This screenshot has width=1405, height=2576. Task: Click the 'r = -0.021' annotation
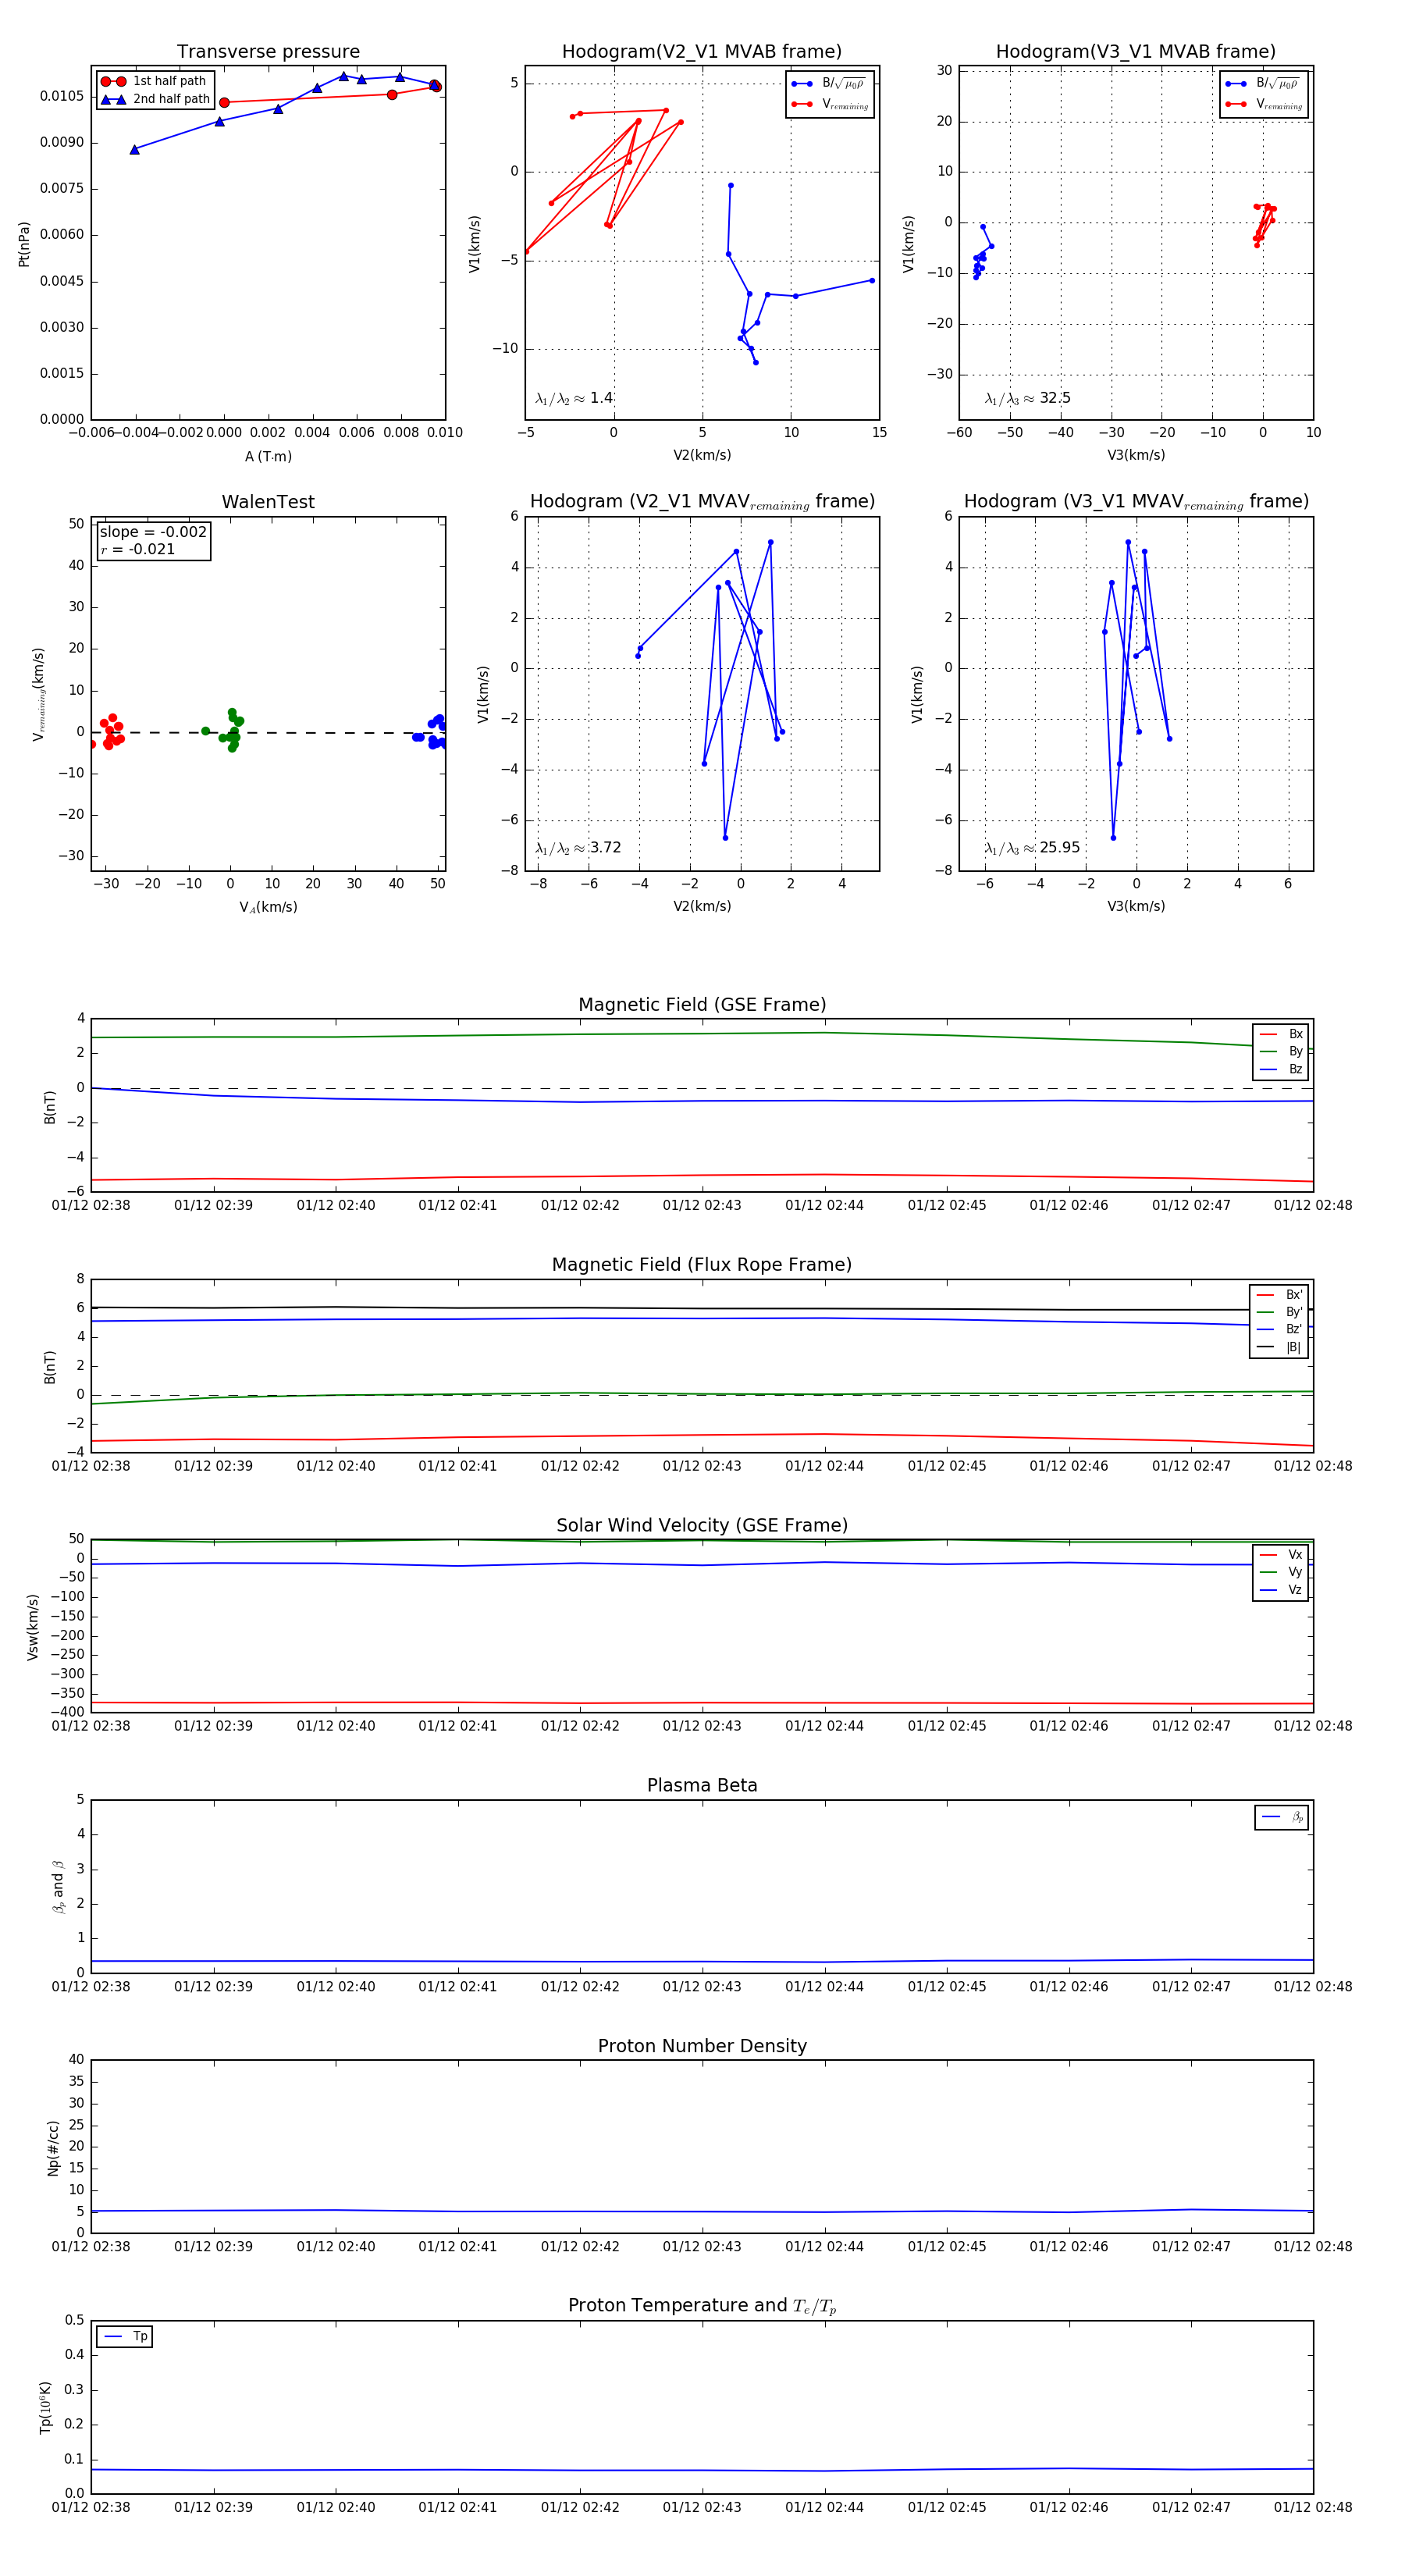coord(138,549)
